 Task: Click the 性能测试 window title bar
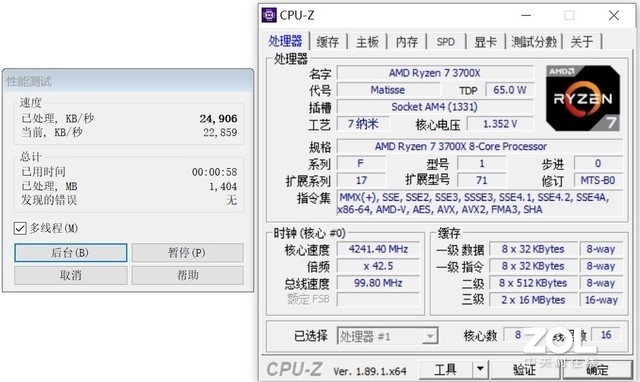pyautogui.click(x=128, y=81)
